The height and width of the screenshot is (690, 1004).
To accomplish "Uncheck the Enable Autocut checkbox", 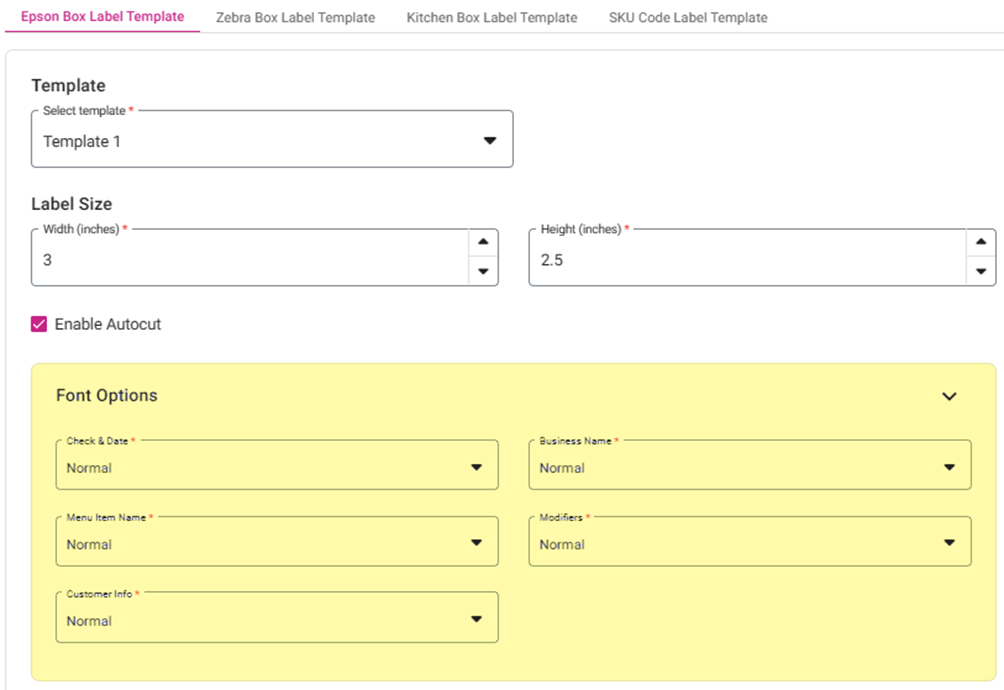I will point(40,324).
